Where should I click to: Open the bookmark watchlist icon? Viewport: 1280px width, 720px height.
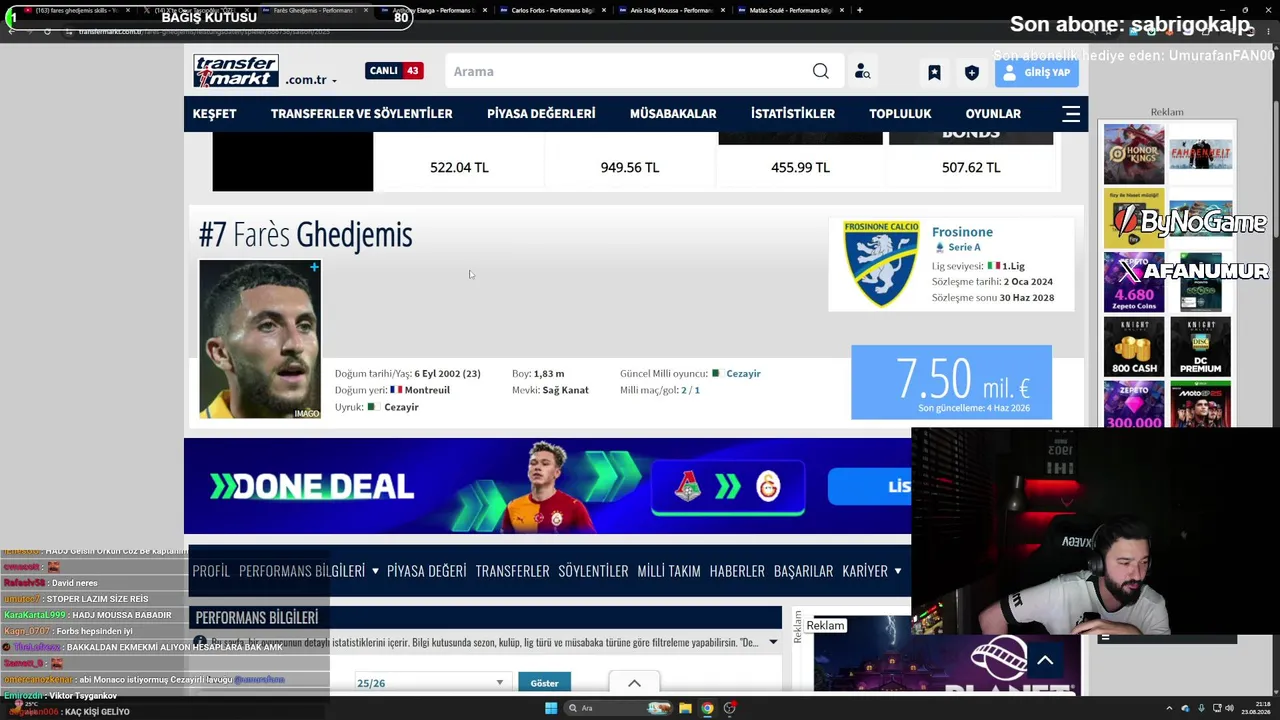(x=934, y=72)
